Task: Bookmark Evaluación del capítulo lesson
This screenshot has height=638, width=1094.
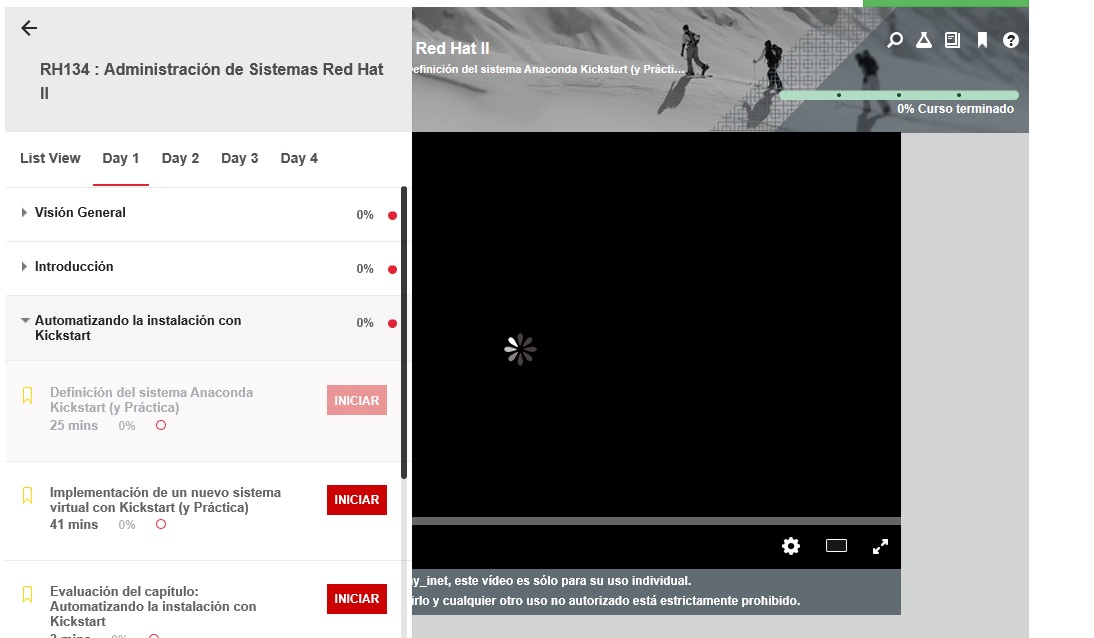Action: tap(28, 594)
